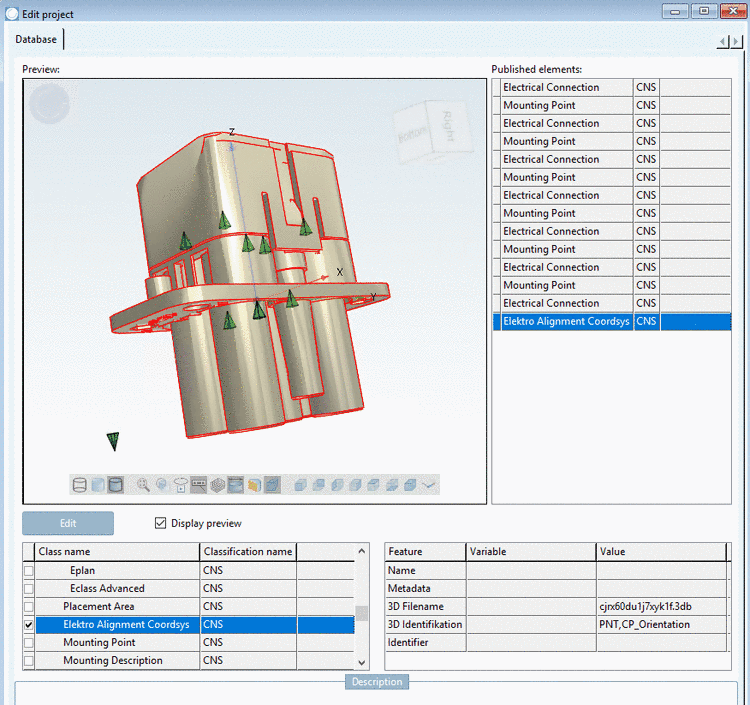Click the first blue standard-view cube icon
The width and height of the screenshot is (750, 705).
point(299,485)
